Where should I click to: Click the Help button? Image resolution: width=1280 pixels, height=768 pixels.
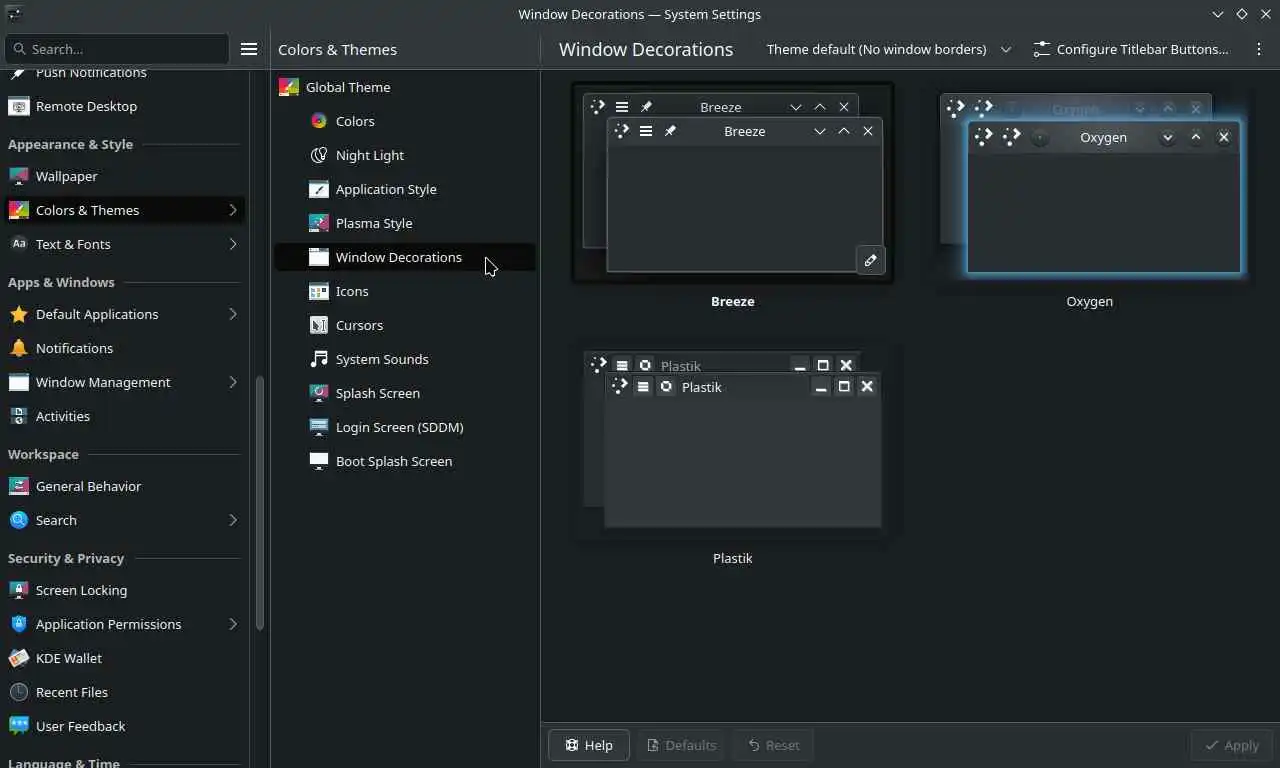588,745
